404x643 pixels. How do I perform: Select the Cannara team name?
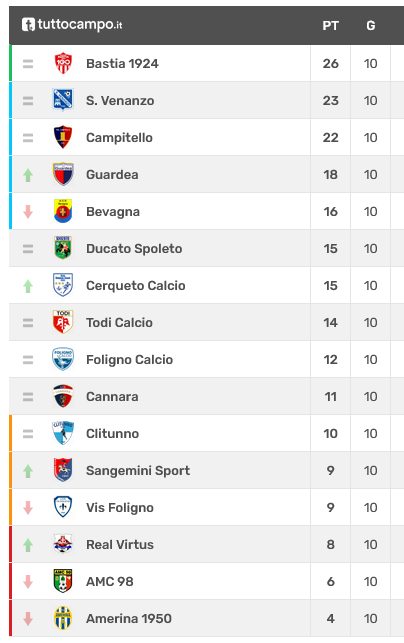pos(112,397)
